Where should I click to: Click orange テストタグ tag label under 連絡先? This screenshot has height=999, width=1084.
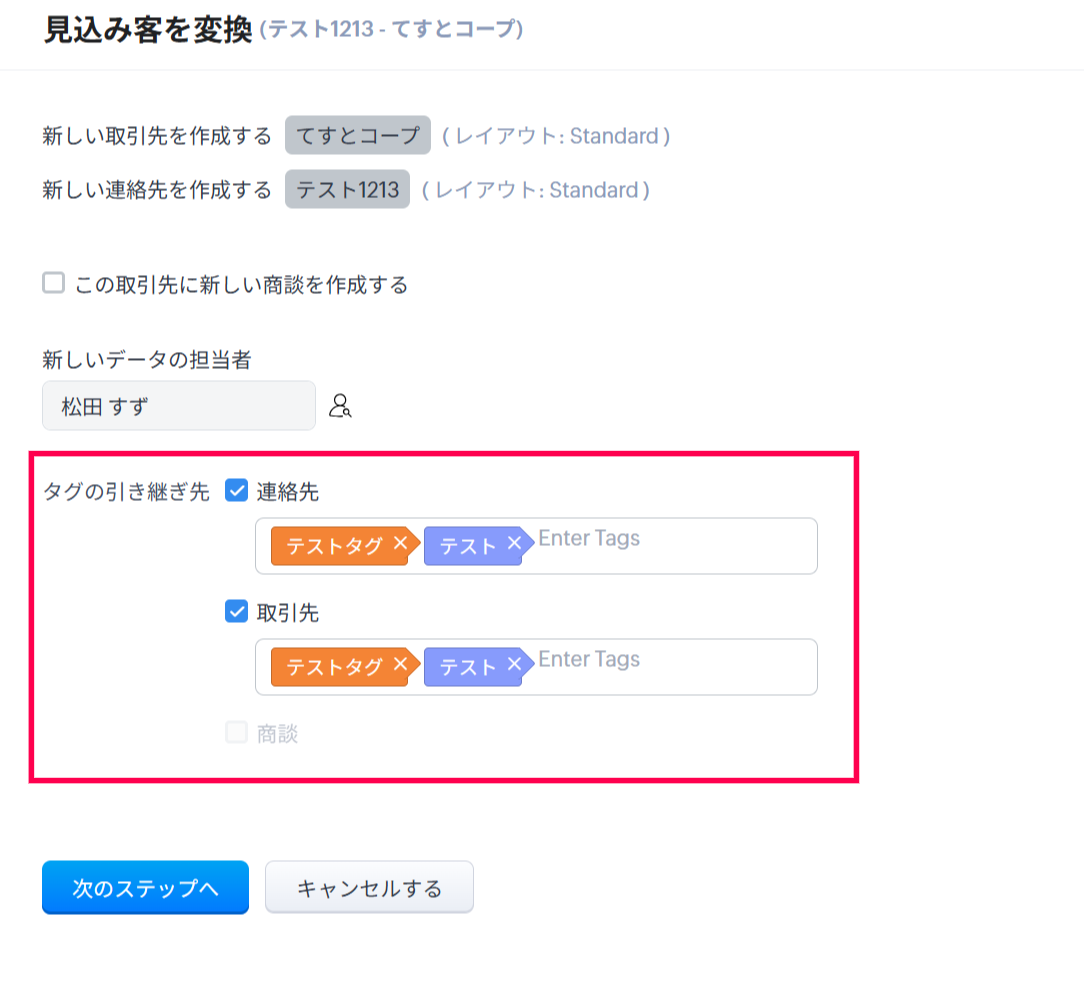pos(334,546)
